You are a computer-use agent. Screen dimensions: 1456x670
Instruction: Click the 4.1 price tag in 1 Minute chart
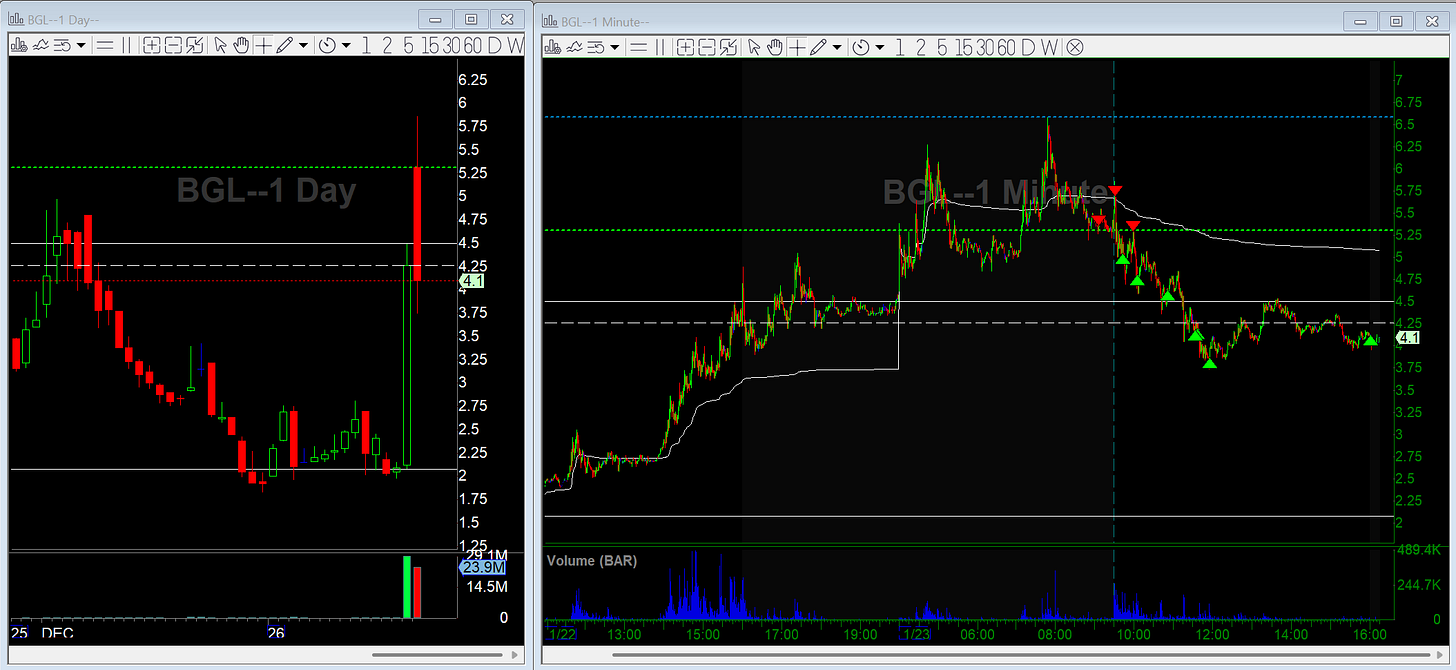click(1408, 339)
